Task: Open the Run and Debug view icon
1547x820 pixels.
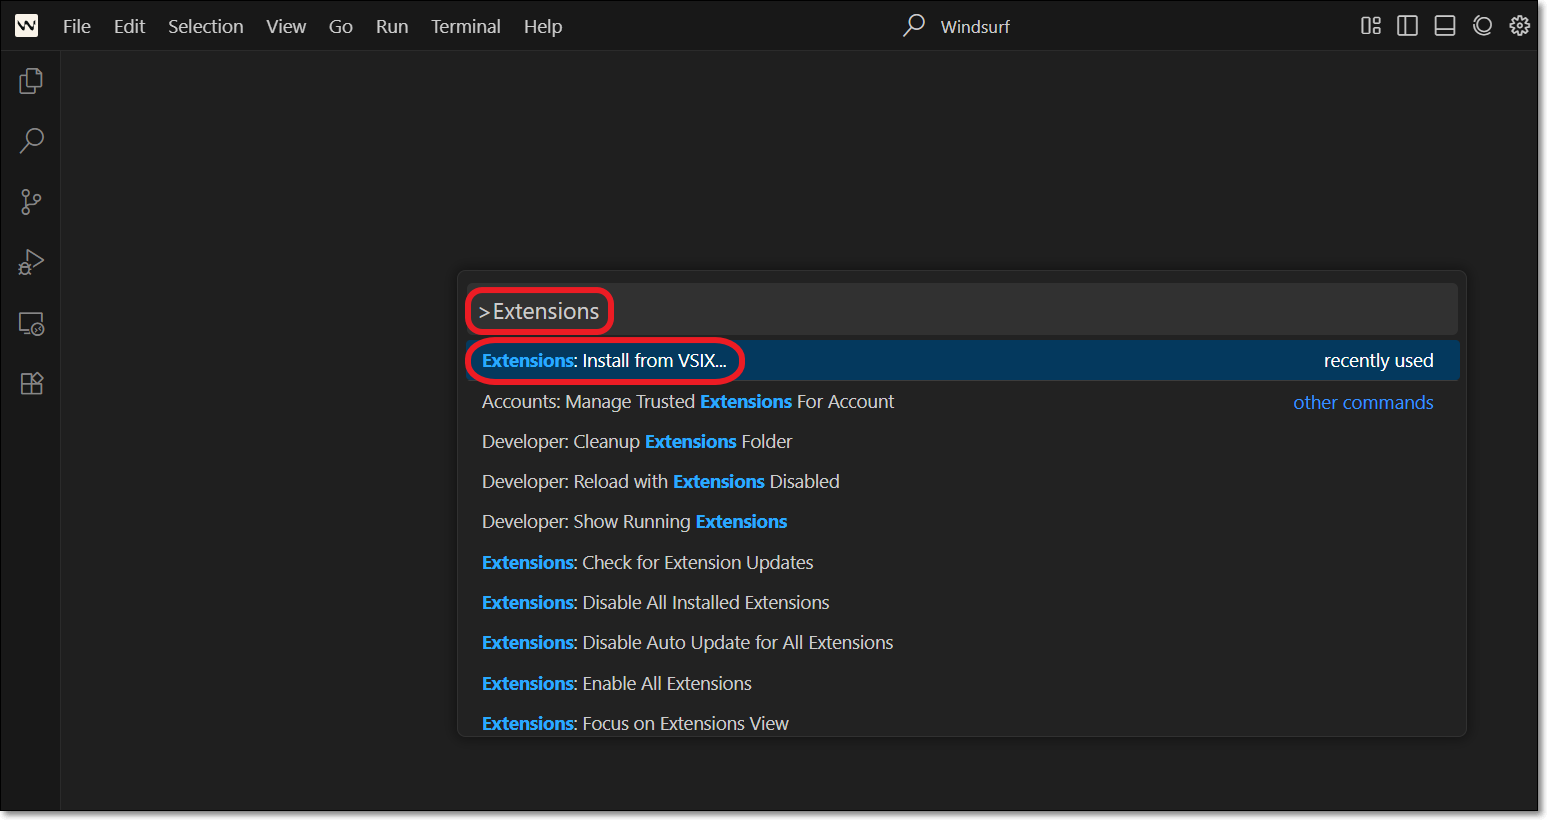Action: pyautogui.click(x=31, y=263)
